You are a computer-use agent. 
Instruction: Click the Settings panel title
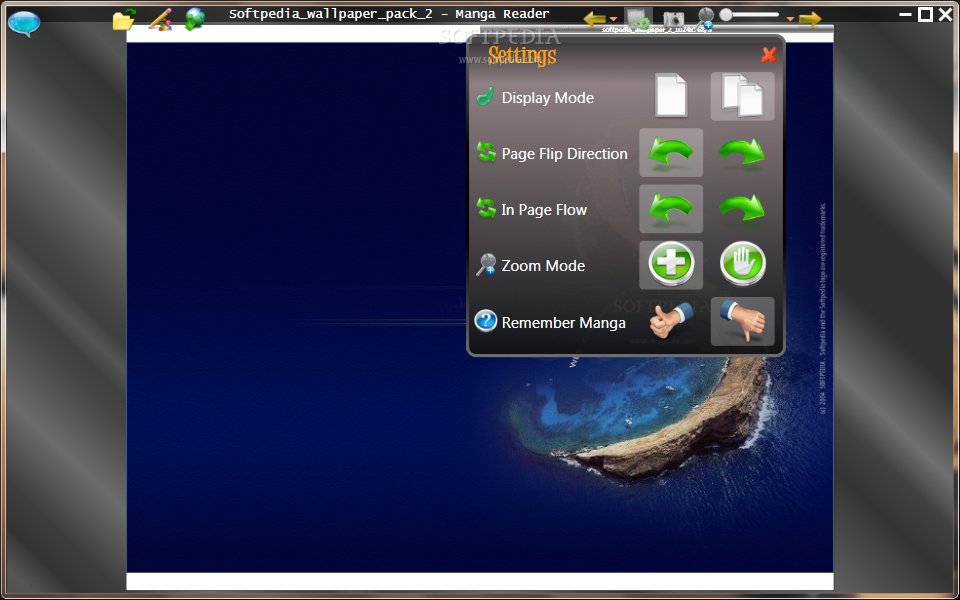pyautogui.click(x=522, y=56)
